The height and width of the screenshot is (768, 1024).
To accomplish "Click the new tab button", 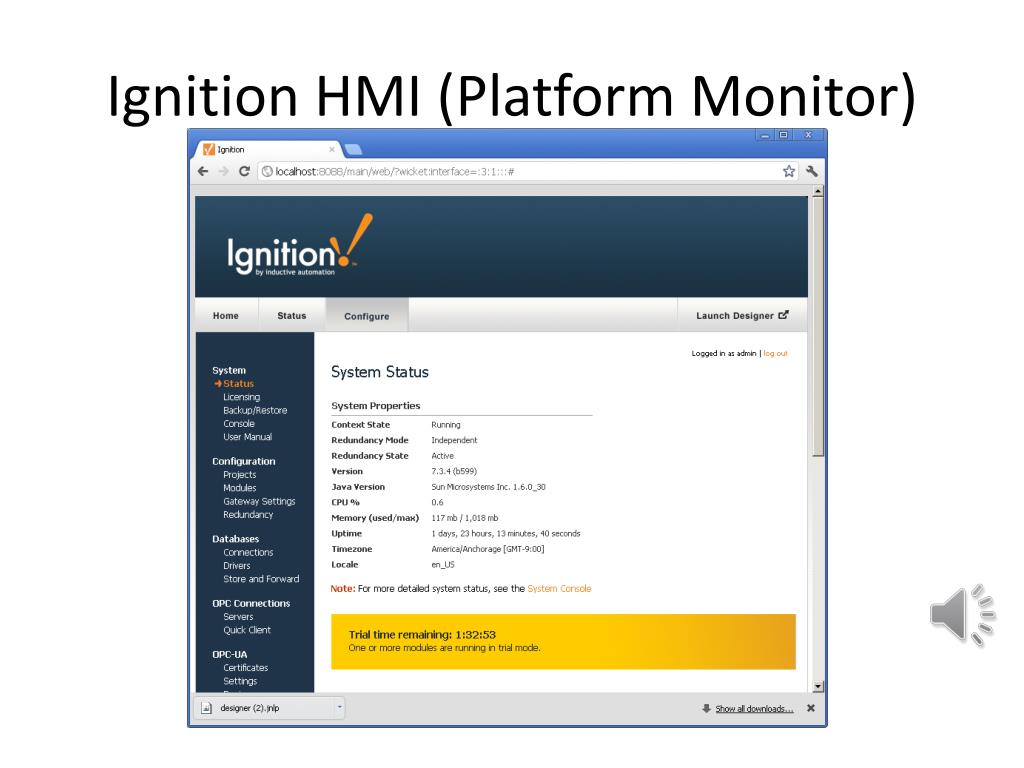I will [353, 150].
